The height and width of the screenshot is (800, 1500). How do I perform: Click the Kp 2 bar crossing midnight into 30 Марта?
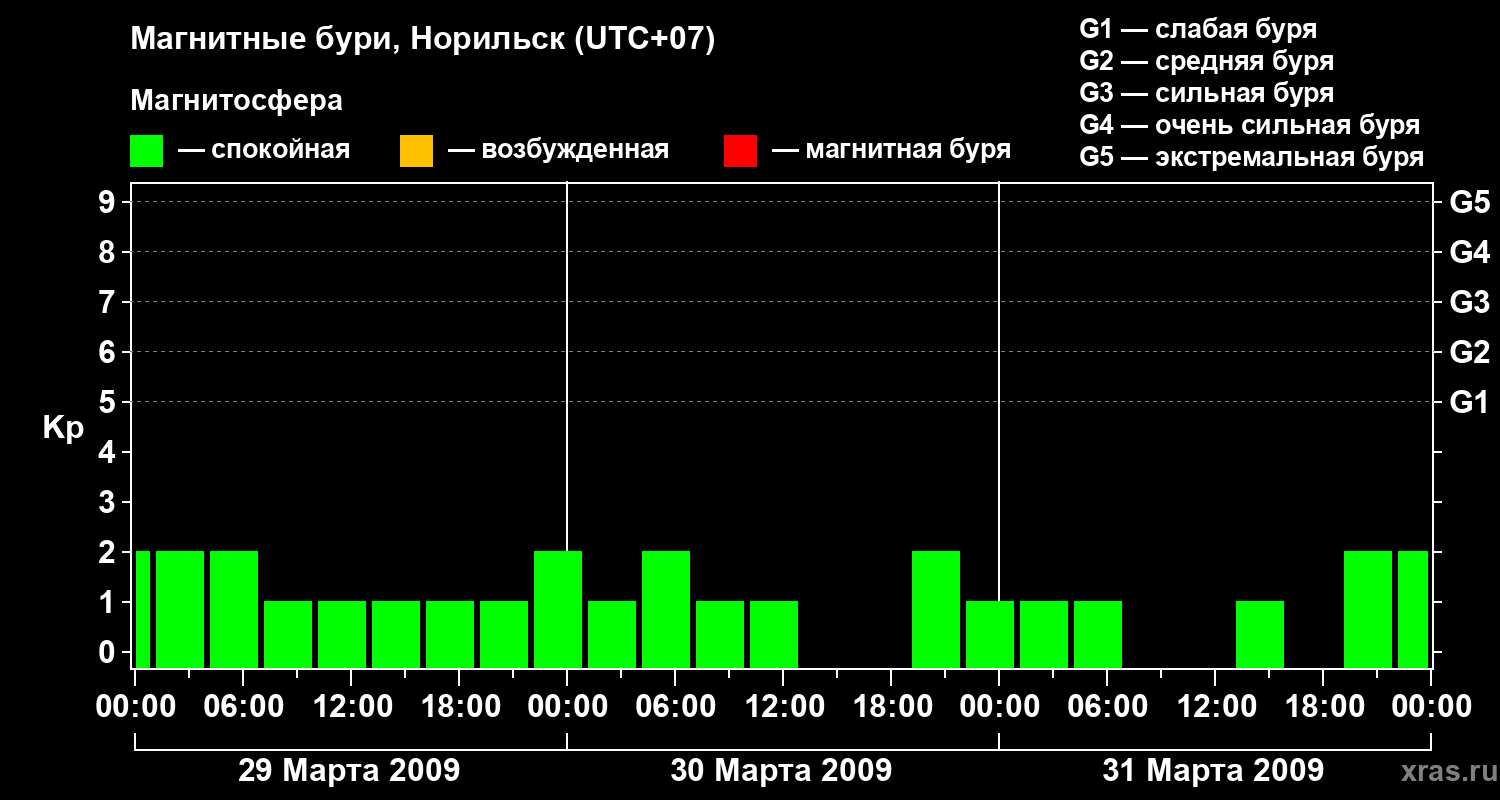click(558, 609)
